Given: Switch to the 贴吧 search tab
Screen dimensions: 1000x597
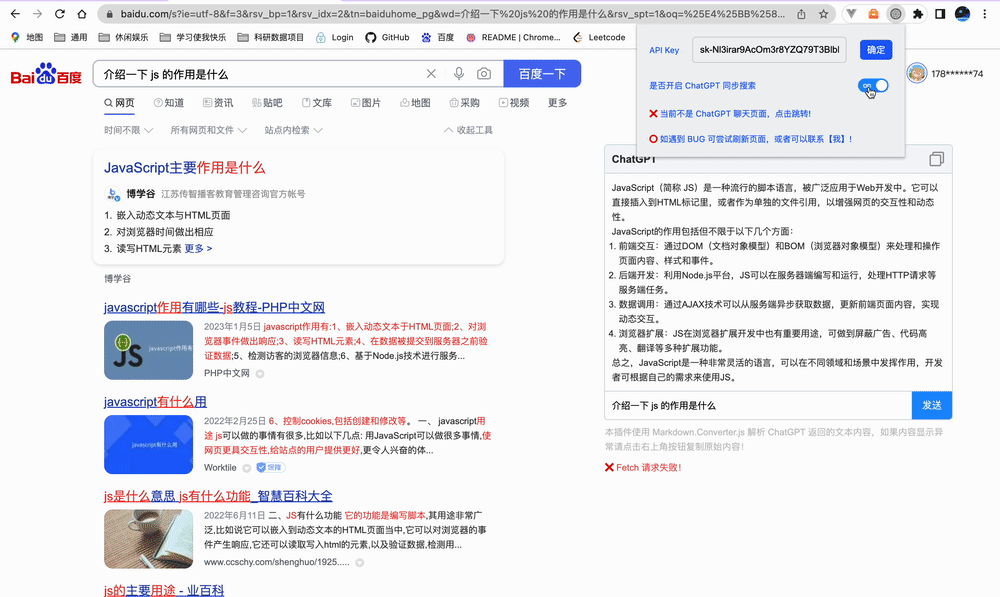Looking at the screenshot, I should coord(267,103).
